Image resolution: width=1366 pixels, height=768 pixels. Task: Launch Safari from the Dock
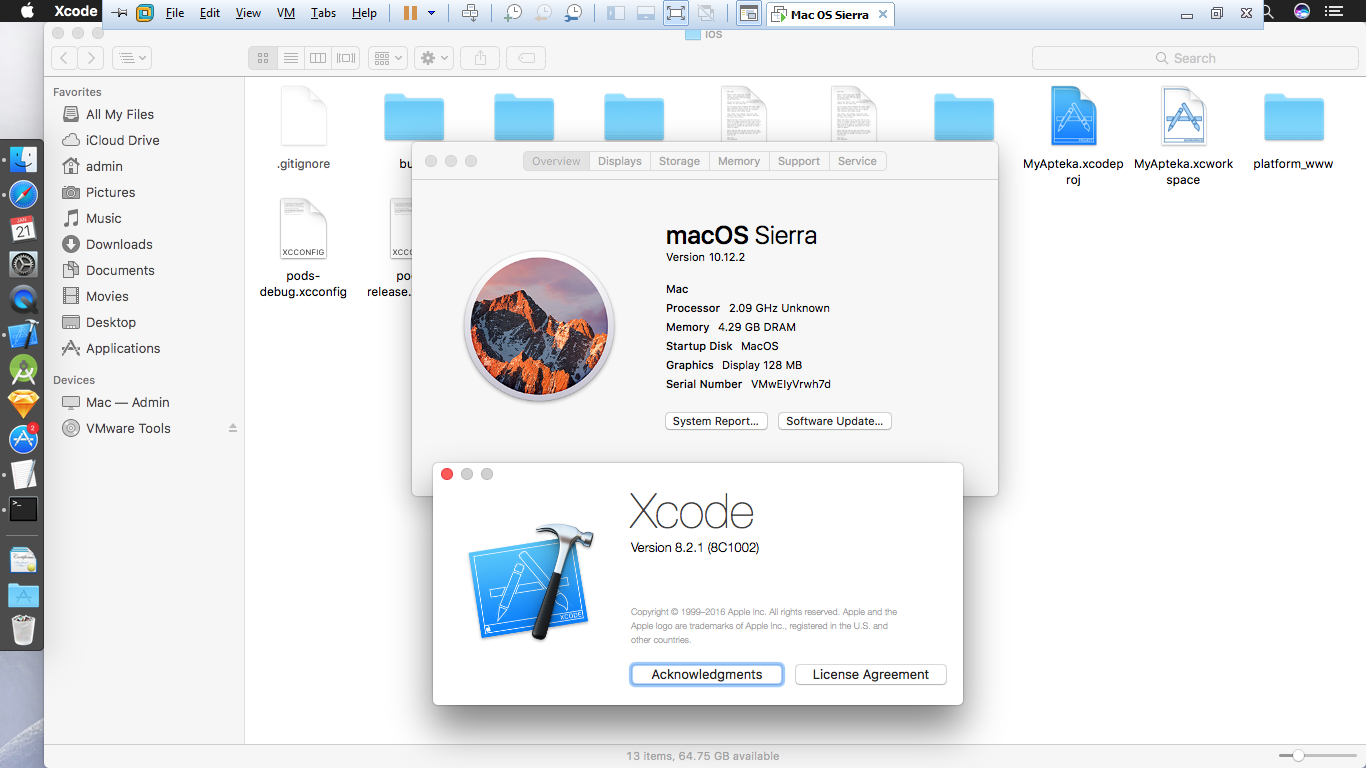point(23,194)
